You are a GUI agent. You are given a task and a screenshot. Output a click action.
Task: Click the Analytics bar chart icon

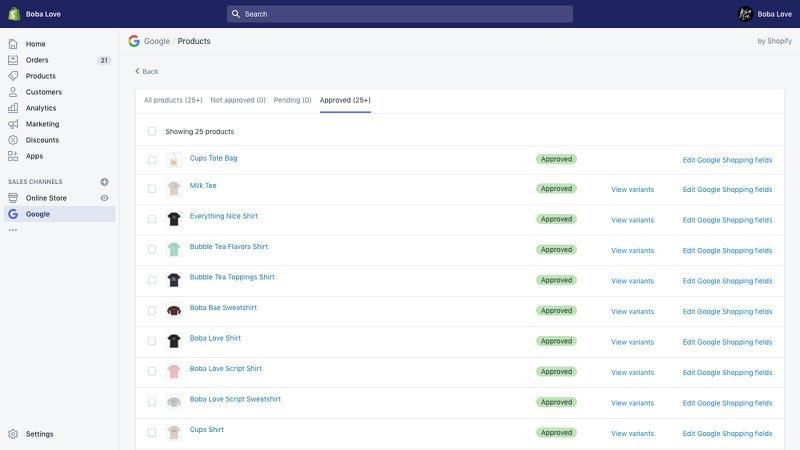click(13, 108)
